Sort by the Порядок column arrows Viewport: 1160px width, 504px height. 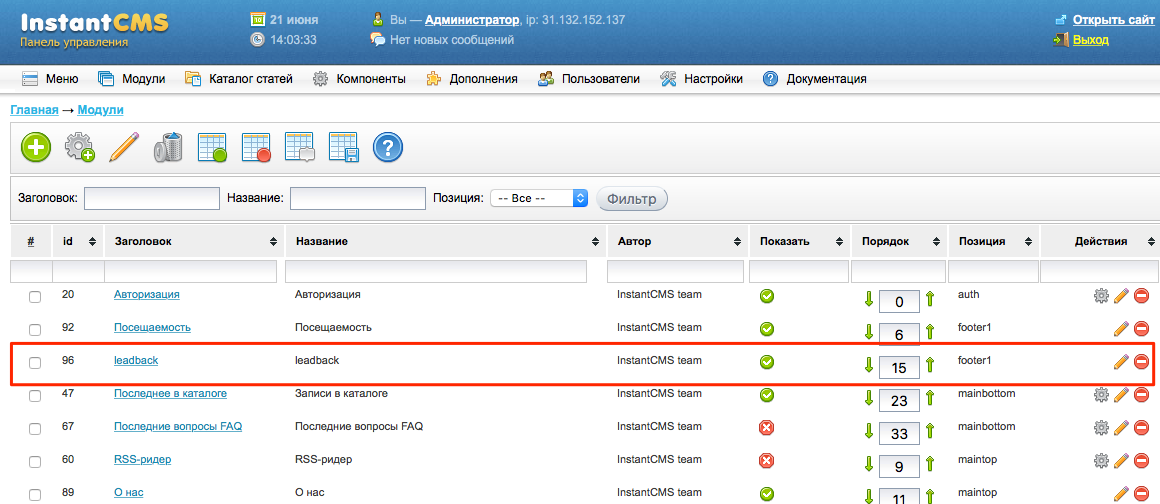click(x=936, y=242)
